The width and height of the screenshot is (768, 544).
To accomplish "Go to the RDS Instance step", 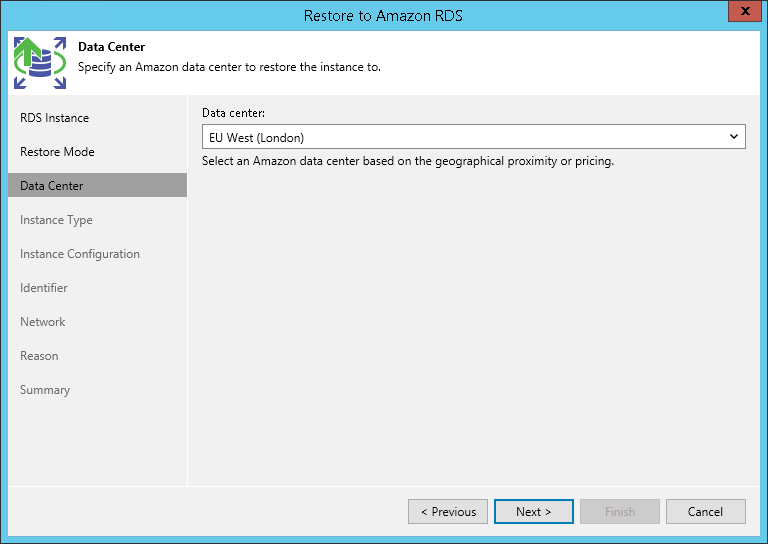I will [x=54, y=118].
